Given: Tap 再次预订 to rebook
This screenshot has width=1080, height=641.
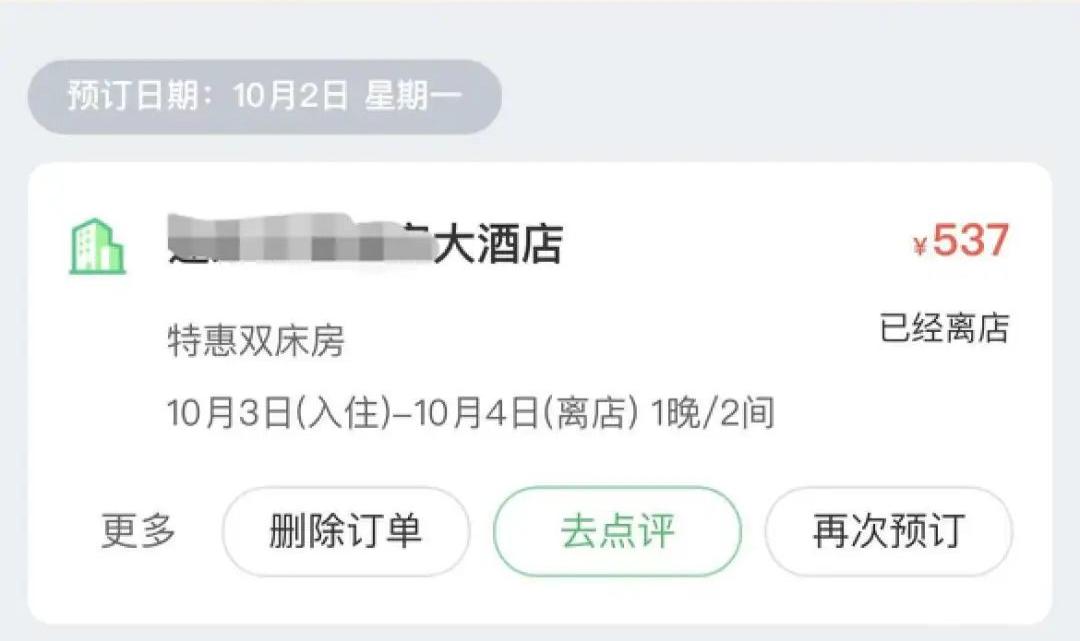Looking at the screenshot, I should tap(888, 531).
